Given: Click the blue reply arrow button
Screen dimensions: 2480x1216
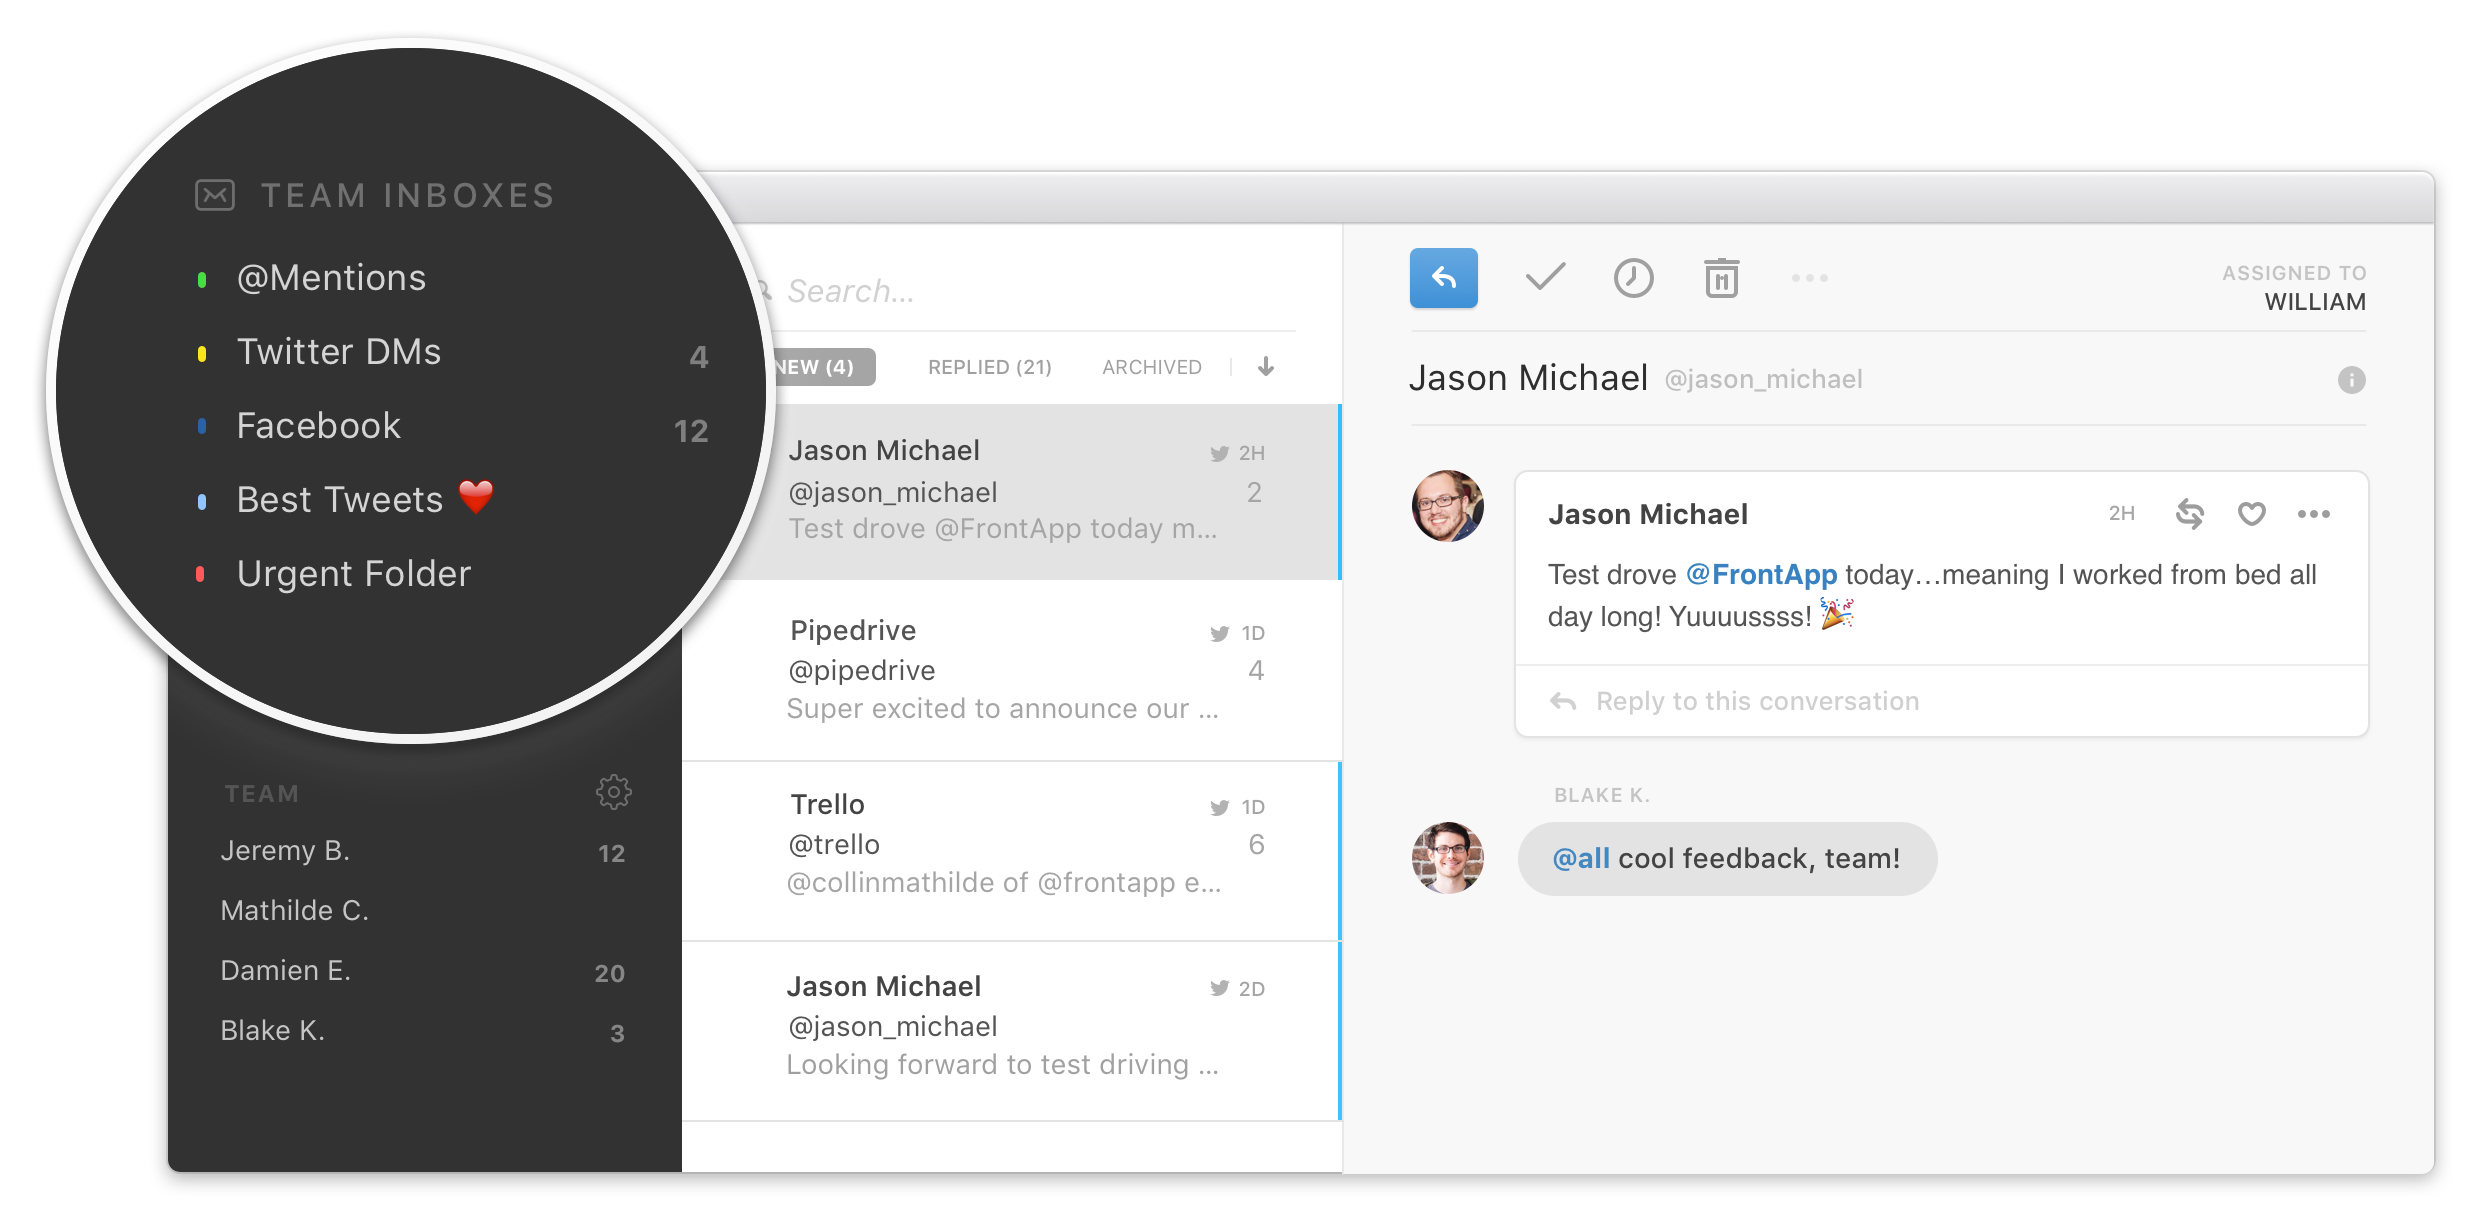Looking at the screenshot, I should [1443, 278].
